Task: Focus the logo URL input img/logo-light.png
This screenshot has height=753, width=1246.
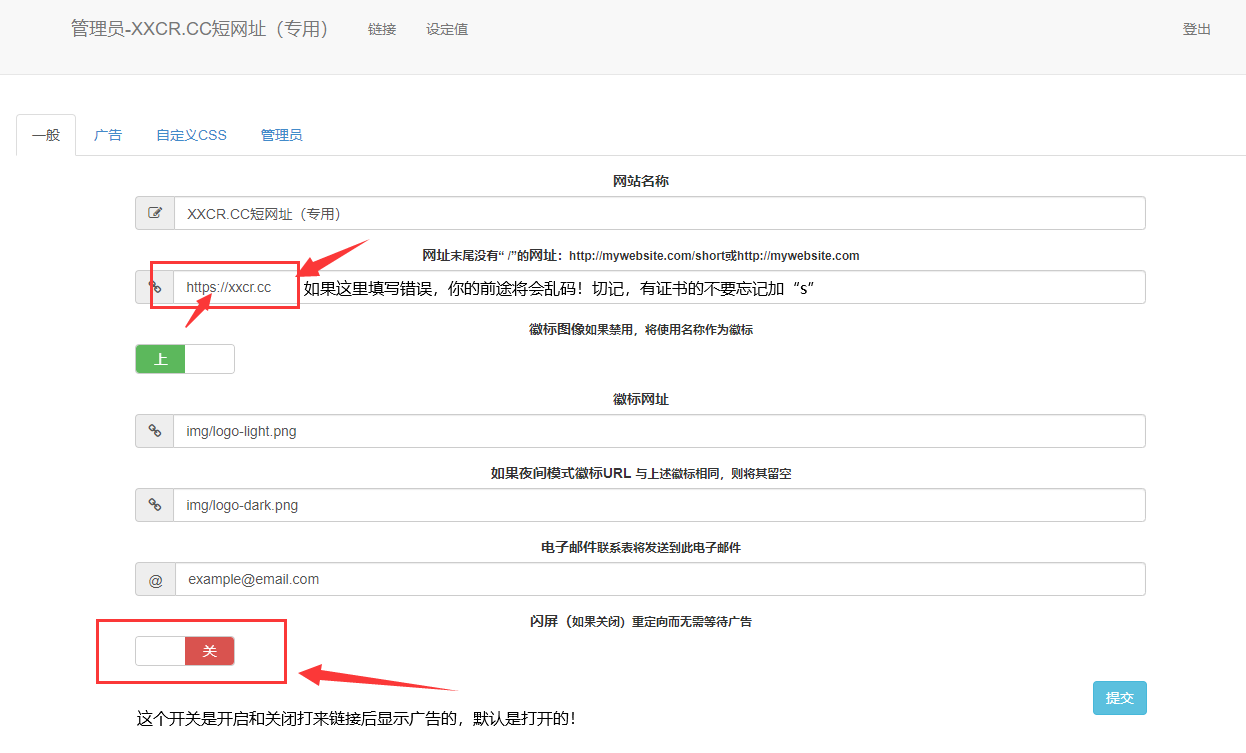Action: click(x=659, y=431)
